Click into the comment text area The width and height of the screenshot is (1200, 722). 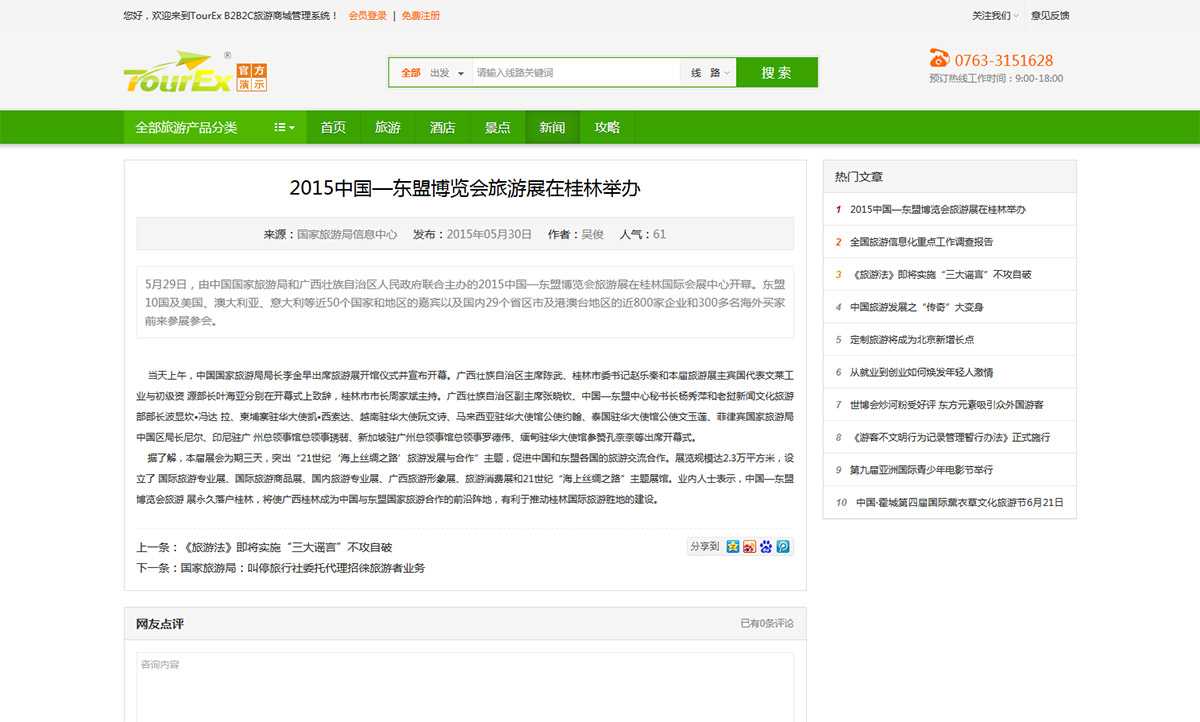465,688
